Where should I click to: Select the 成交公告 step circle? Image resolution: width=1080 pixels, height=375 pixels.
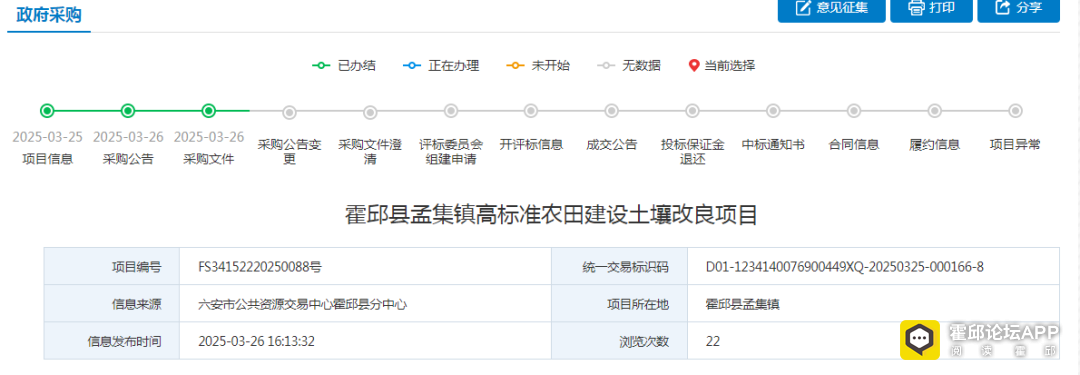tap(612, 111)
